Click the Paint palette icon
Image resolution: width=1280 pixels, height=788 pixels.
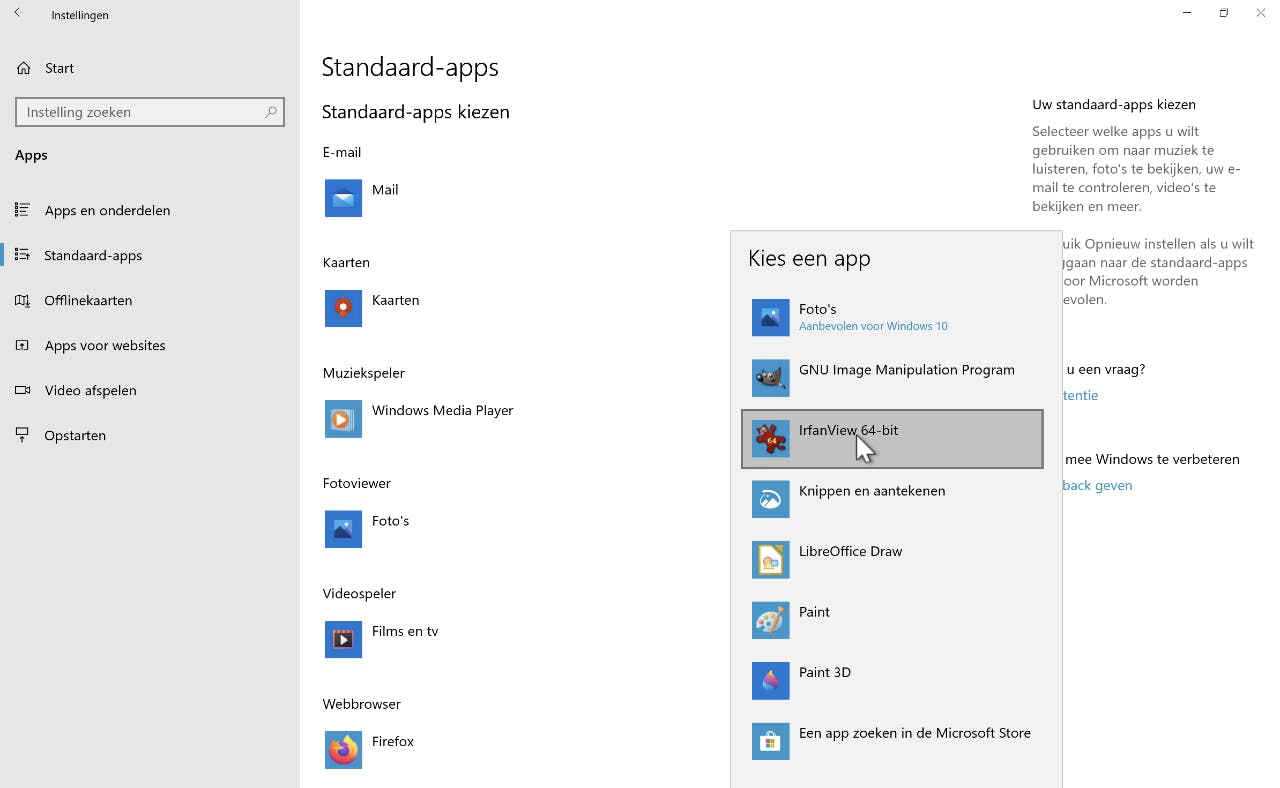[x=770, y=620]
